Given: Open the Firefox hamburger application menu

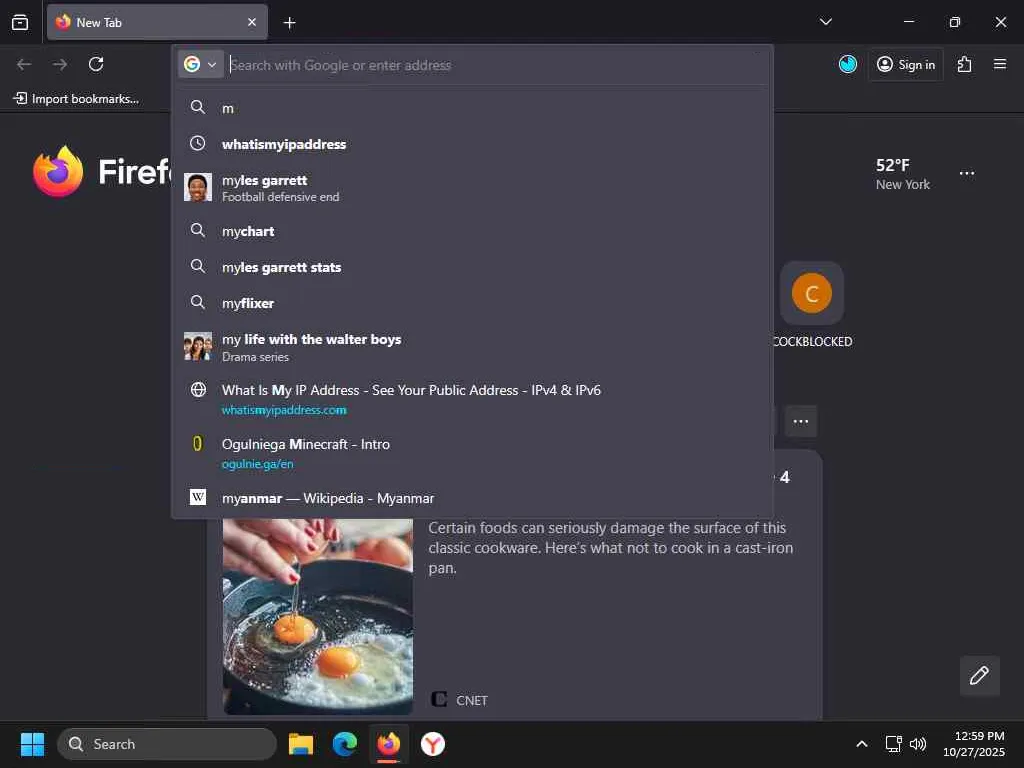Looking at the screenshot, I should (999, 64).
